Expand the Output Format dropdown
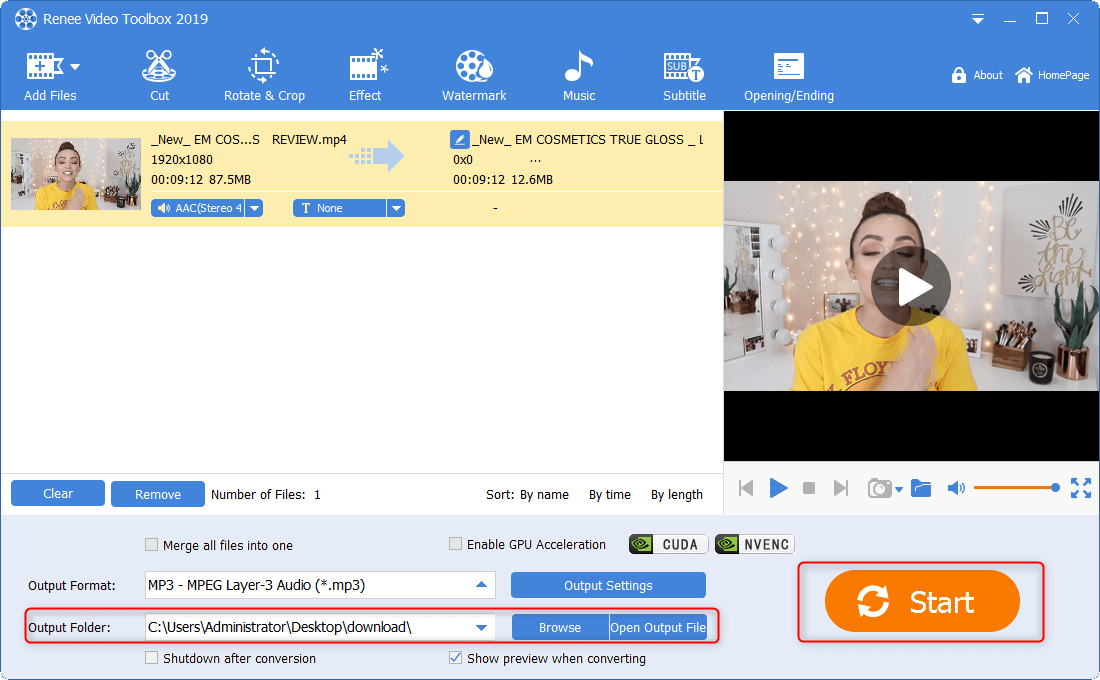This screenshot has width=1100, height=680. [x=482, y=585]
